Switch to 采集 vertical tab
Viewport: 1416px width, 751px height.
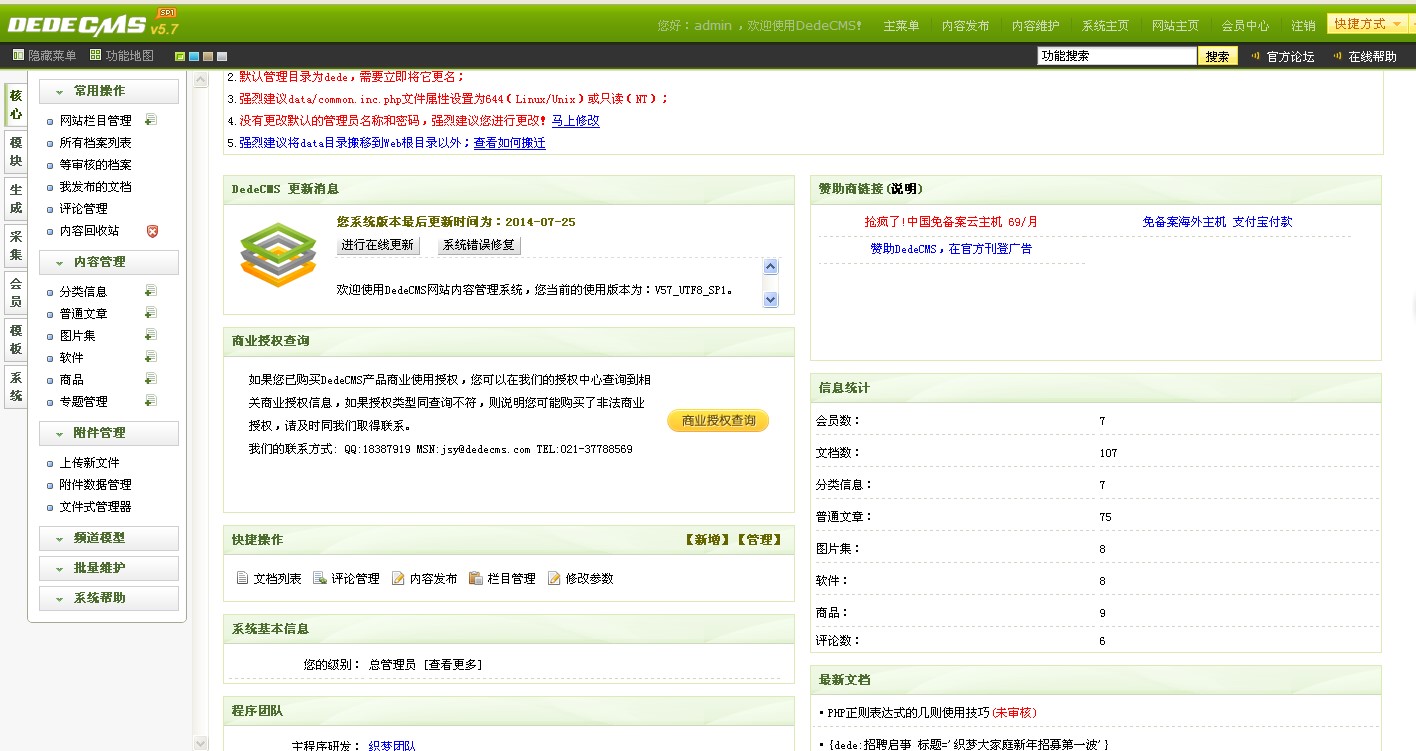15,246
